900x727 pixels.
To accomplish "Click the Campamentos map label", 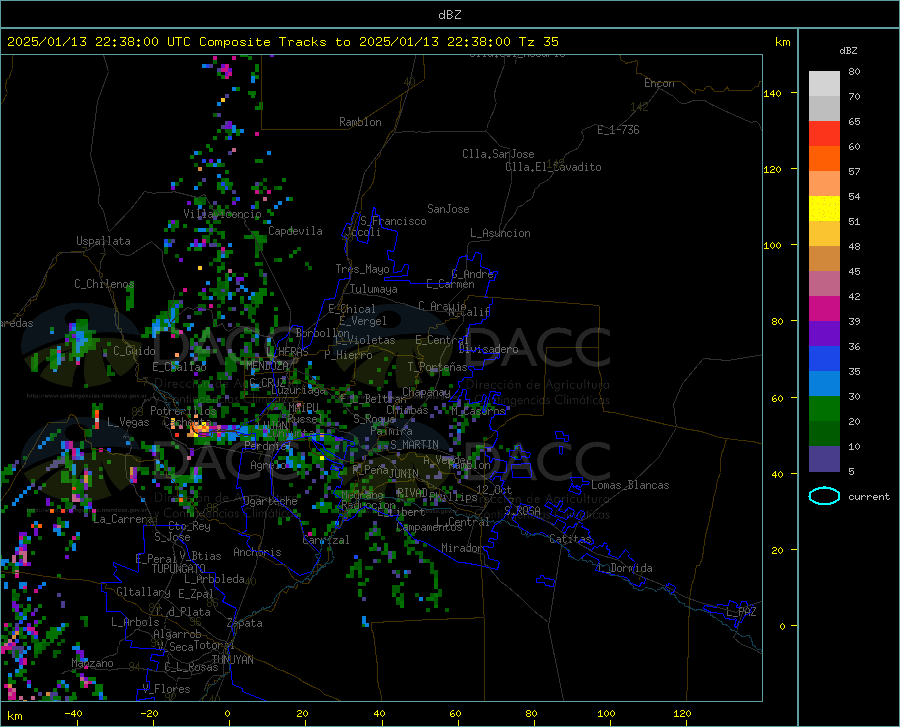I will click(429, 527).
